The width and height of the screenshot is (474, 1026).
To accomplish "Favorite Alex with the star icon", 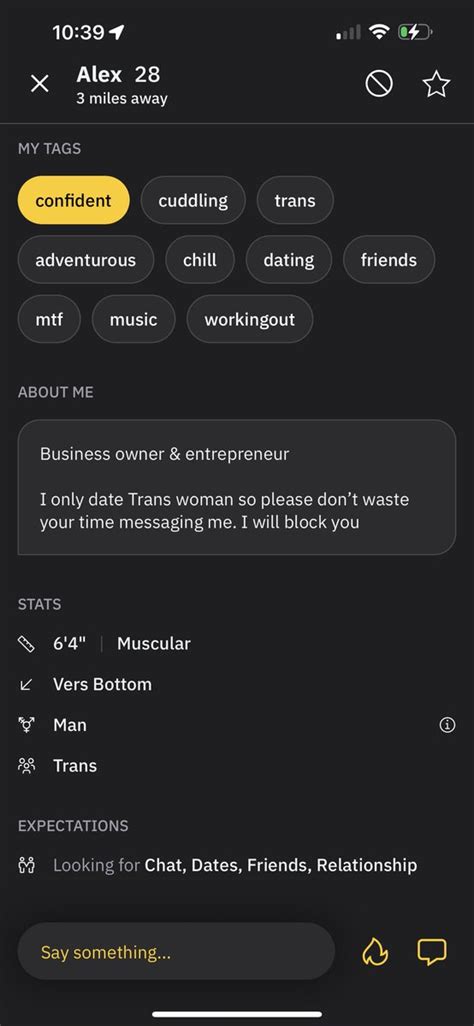I will [x=436, y=84].
